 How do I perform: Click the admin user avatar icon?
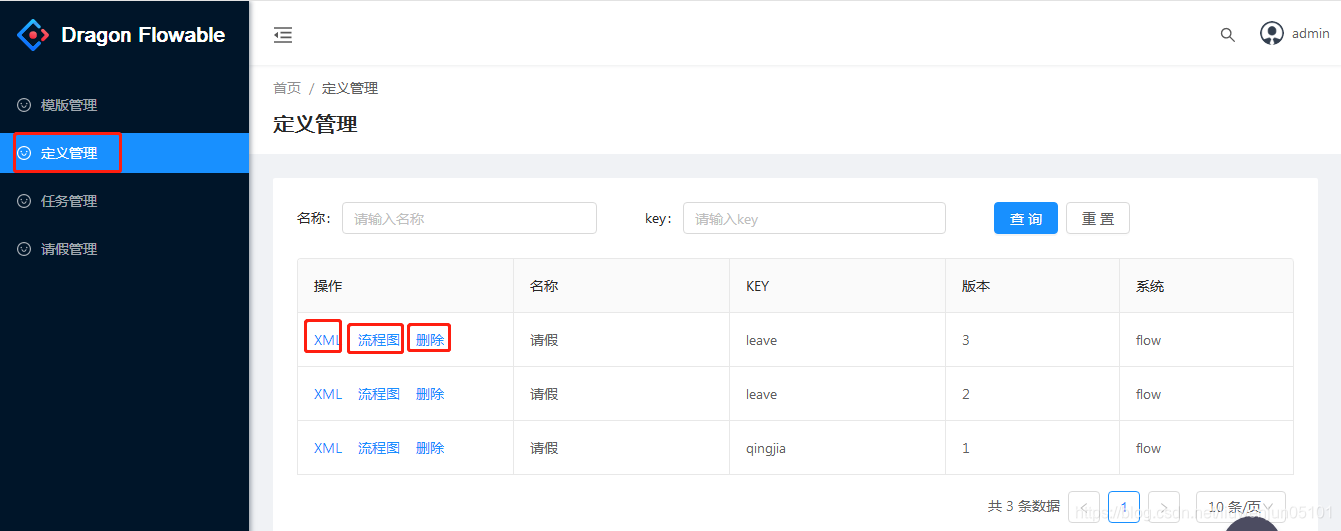[1272, 33]
